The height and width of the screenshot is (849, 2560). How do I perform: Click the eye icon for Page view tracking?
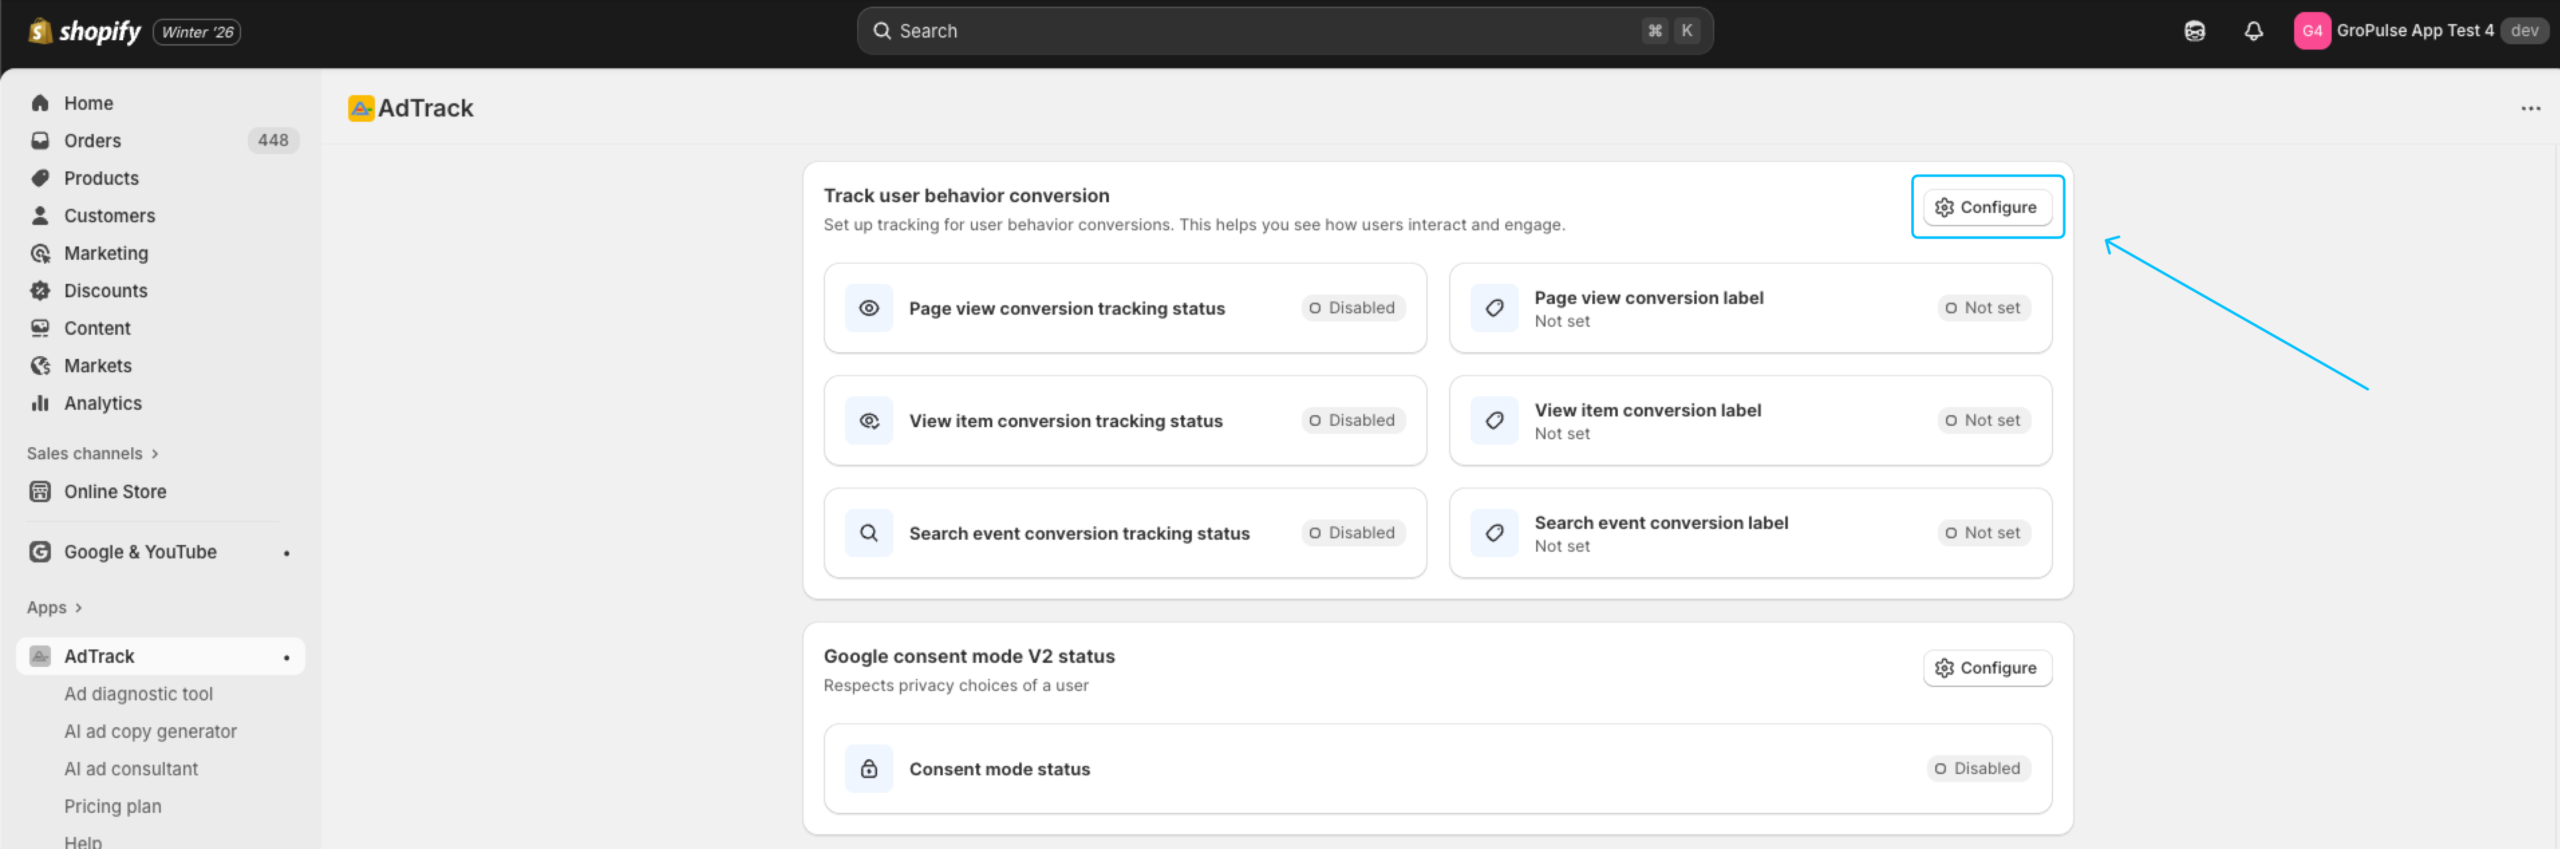[869, 308]
